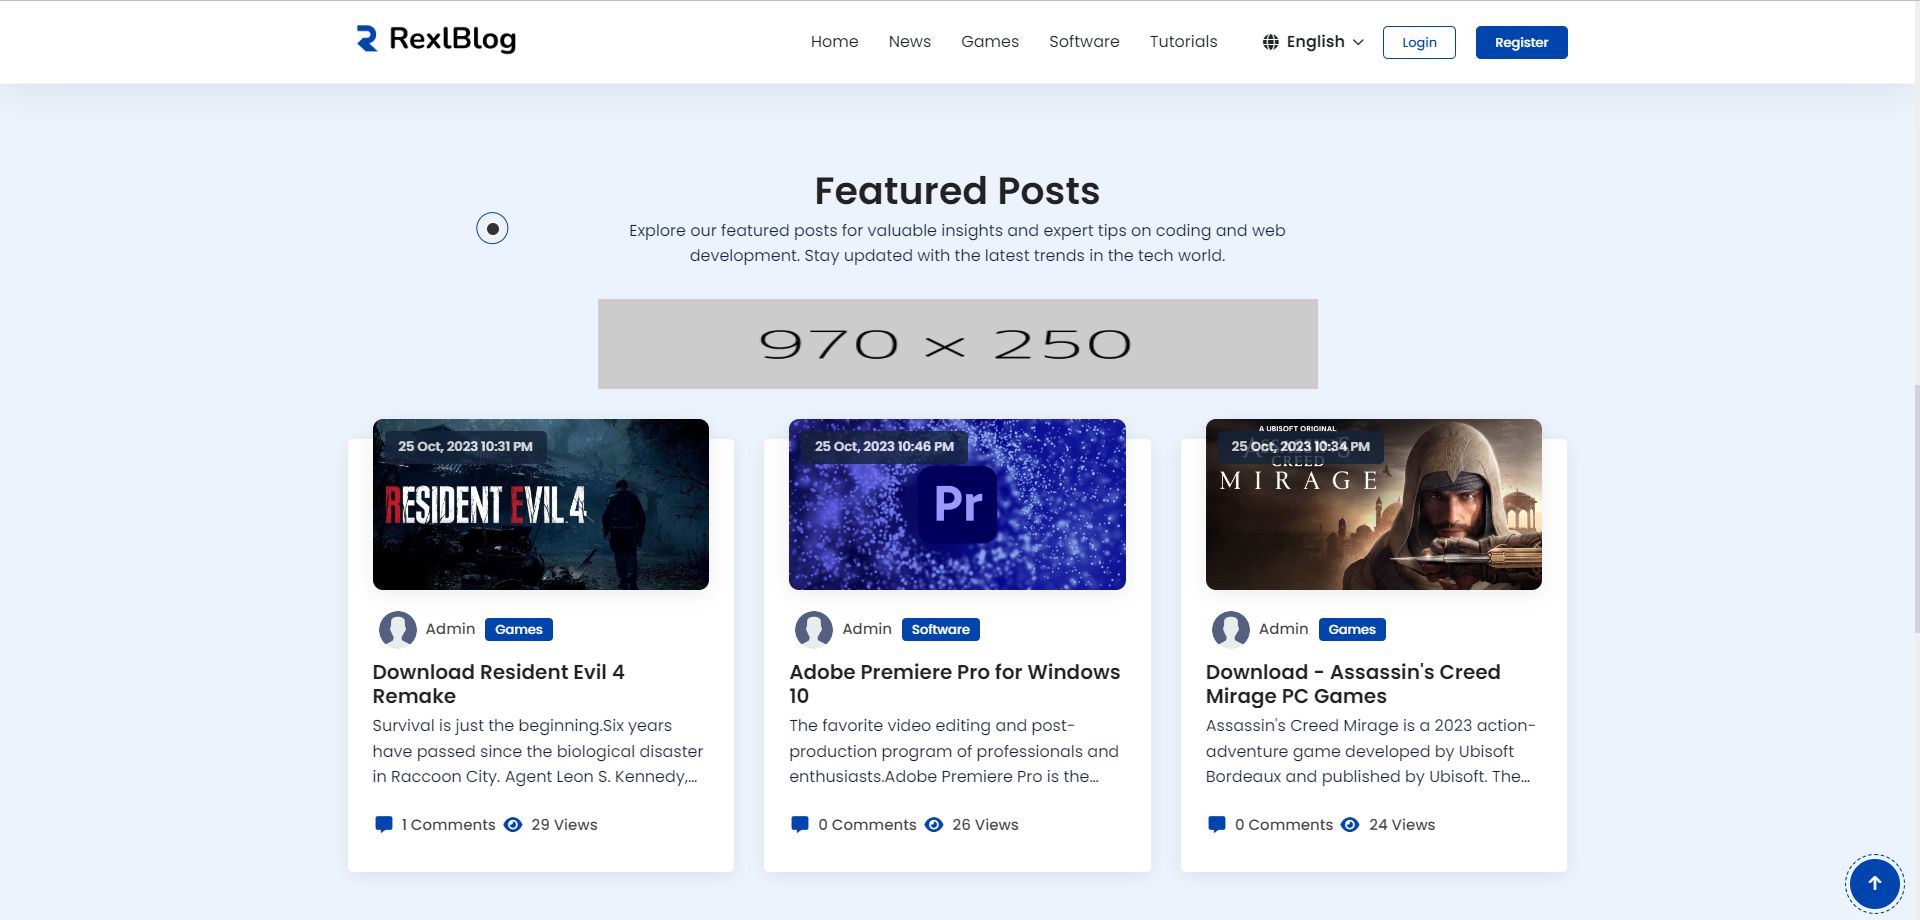1920x920 pixels.
Task: Open the Resident Evil 4 thumbnail image
Action: point(541,504)
